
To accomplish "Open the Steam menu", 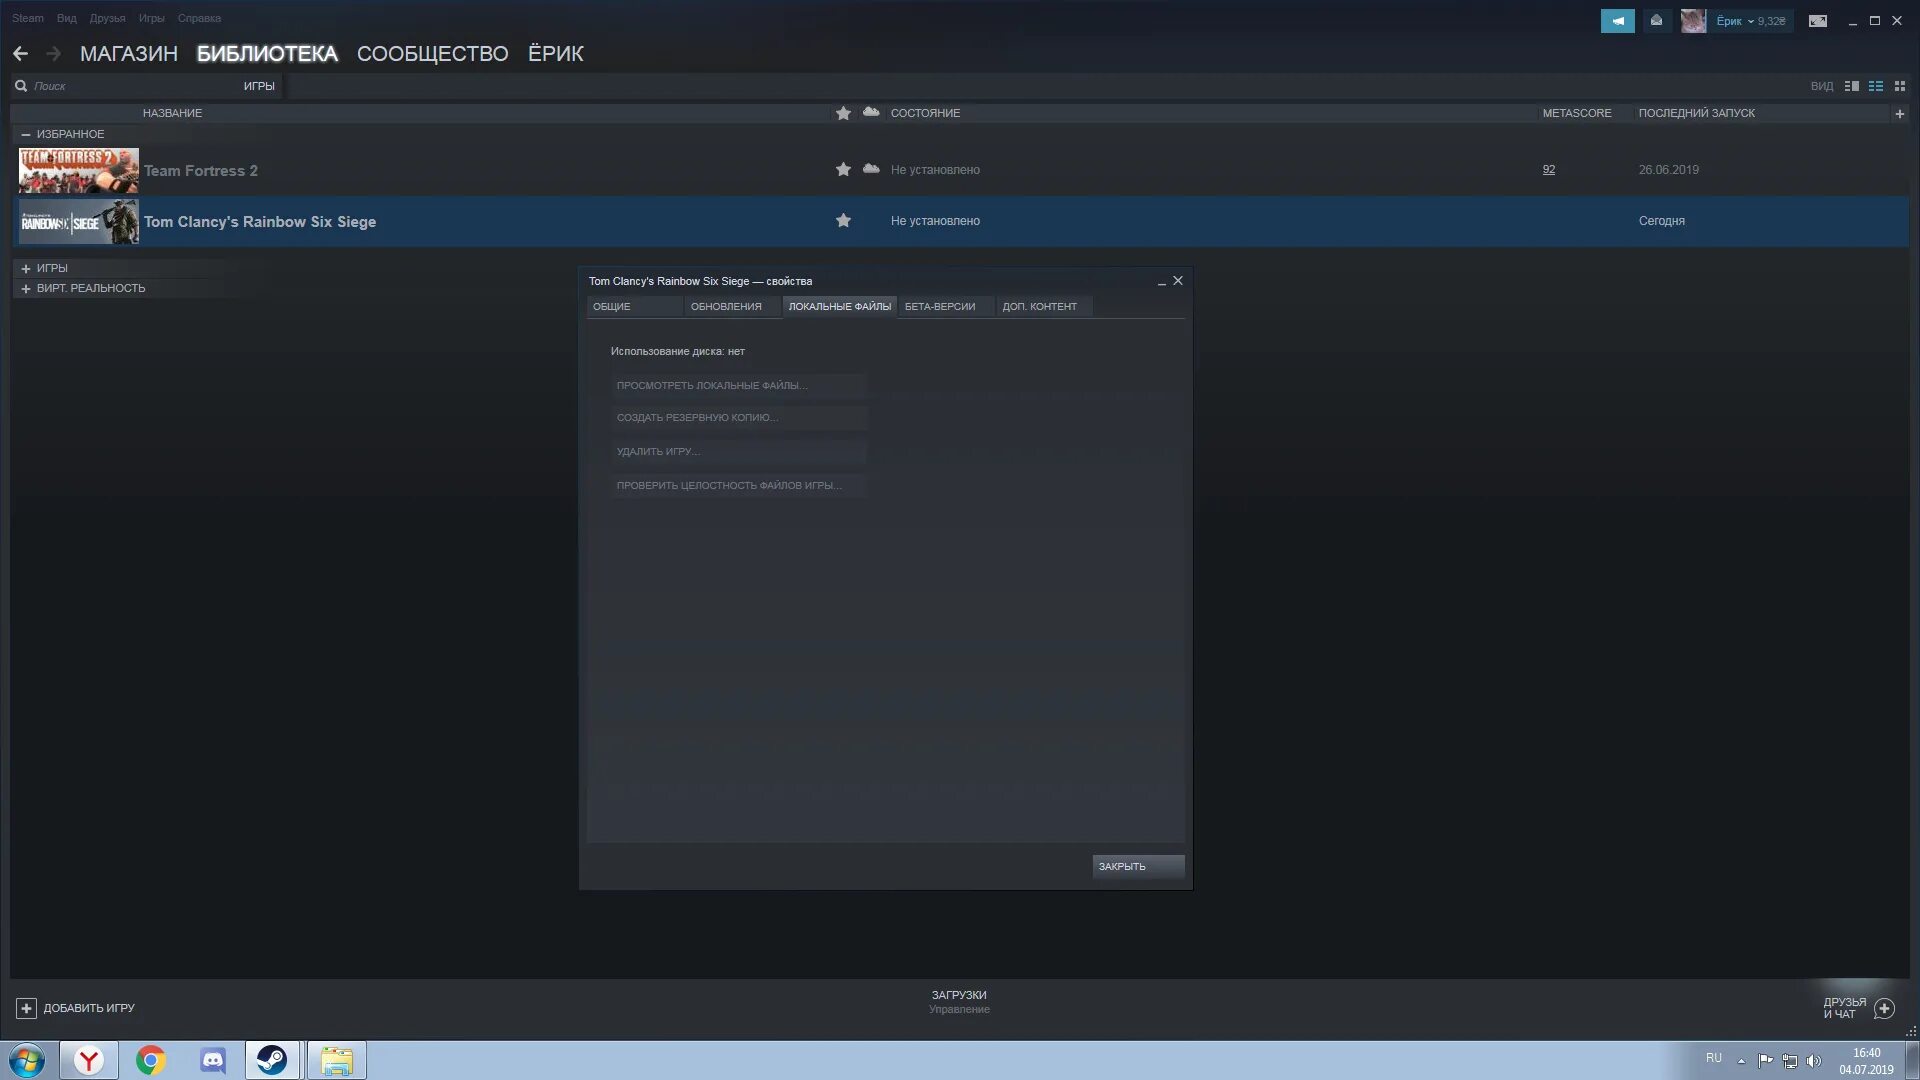I will [28, 18].
